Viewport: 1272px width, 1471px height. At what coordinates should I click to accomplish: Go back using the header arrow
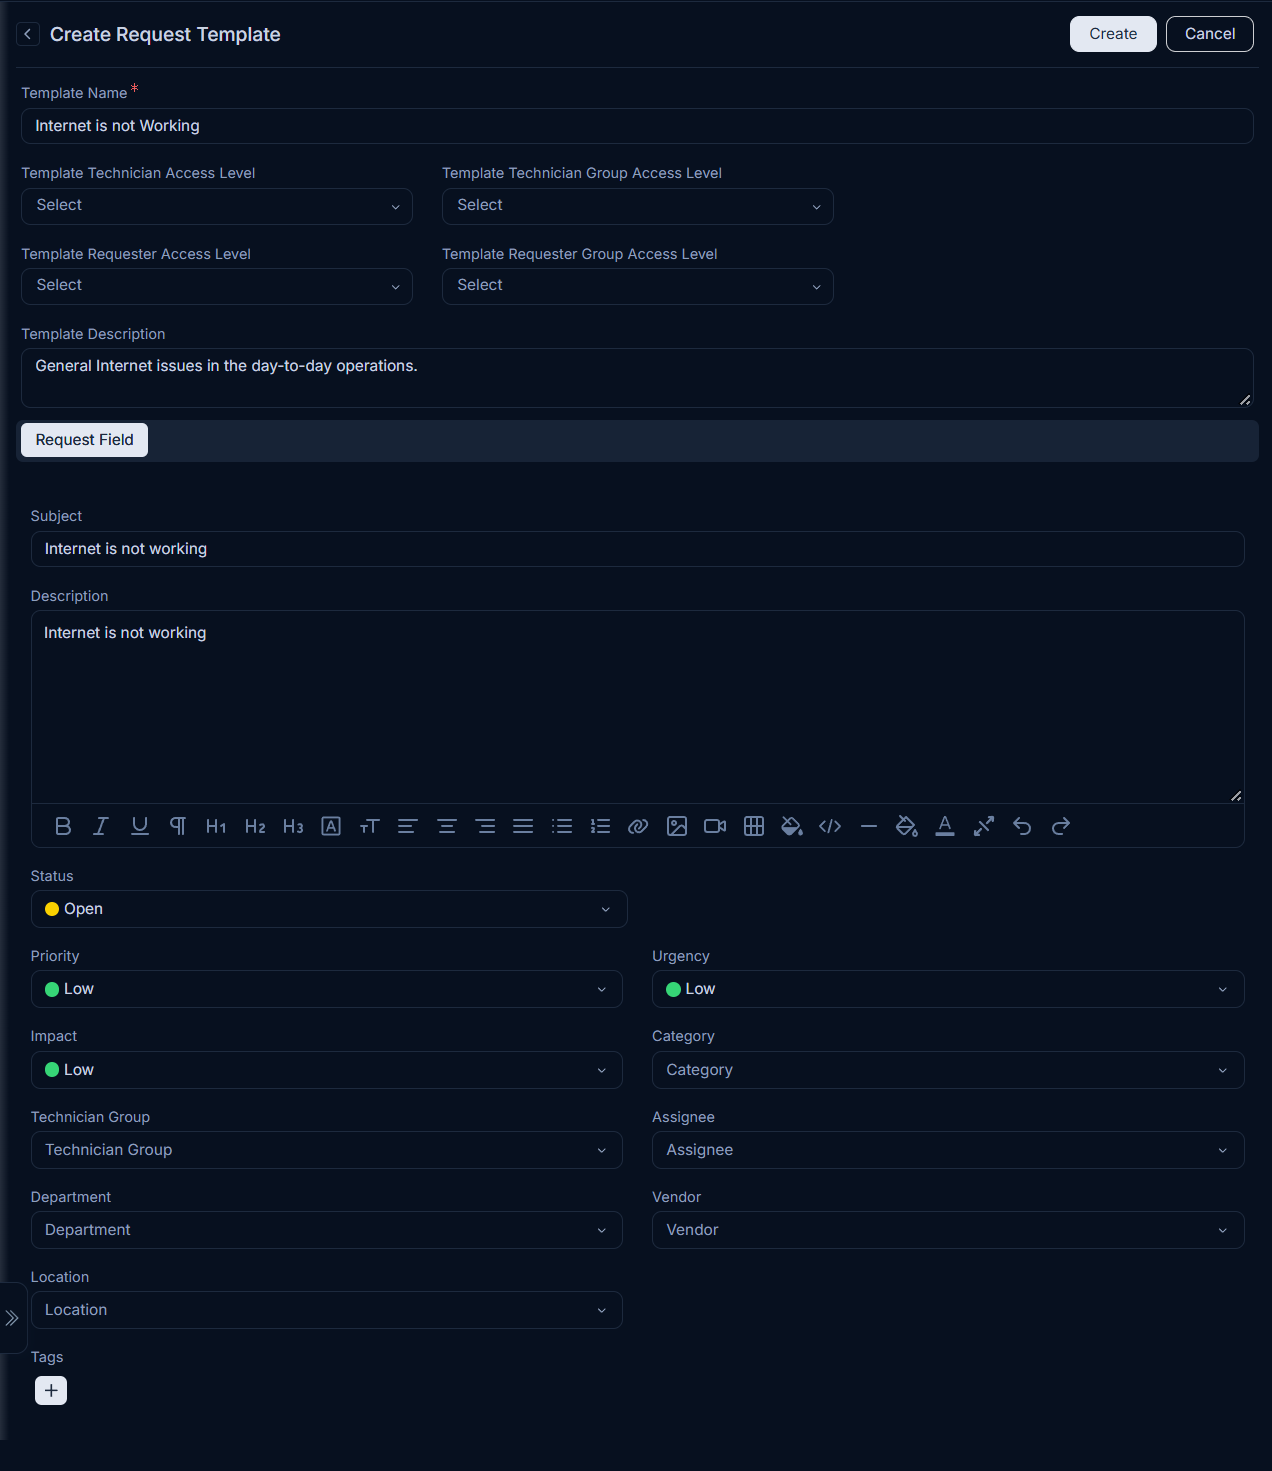click(28, 34)
